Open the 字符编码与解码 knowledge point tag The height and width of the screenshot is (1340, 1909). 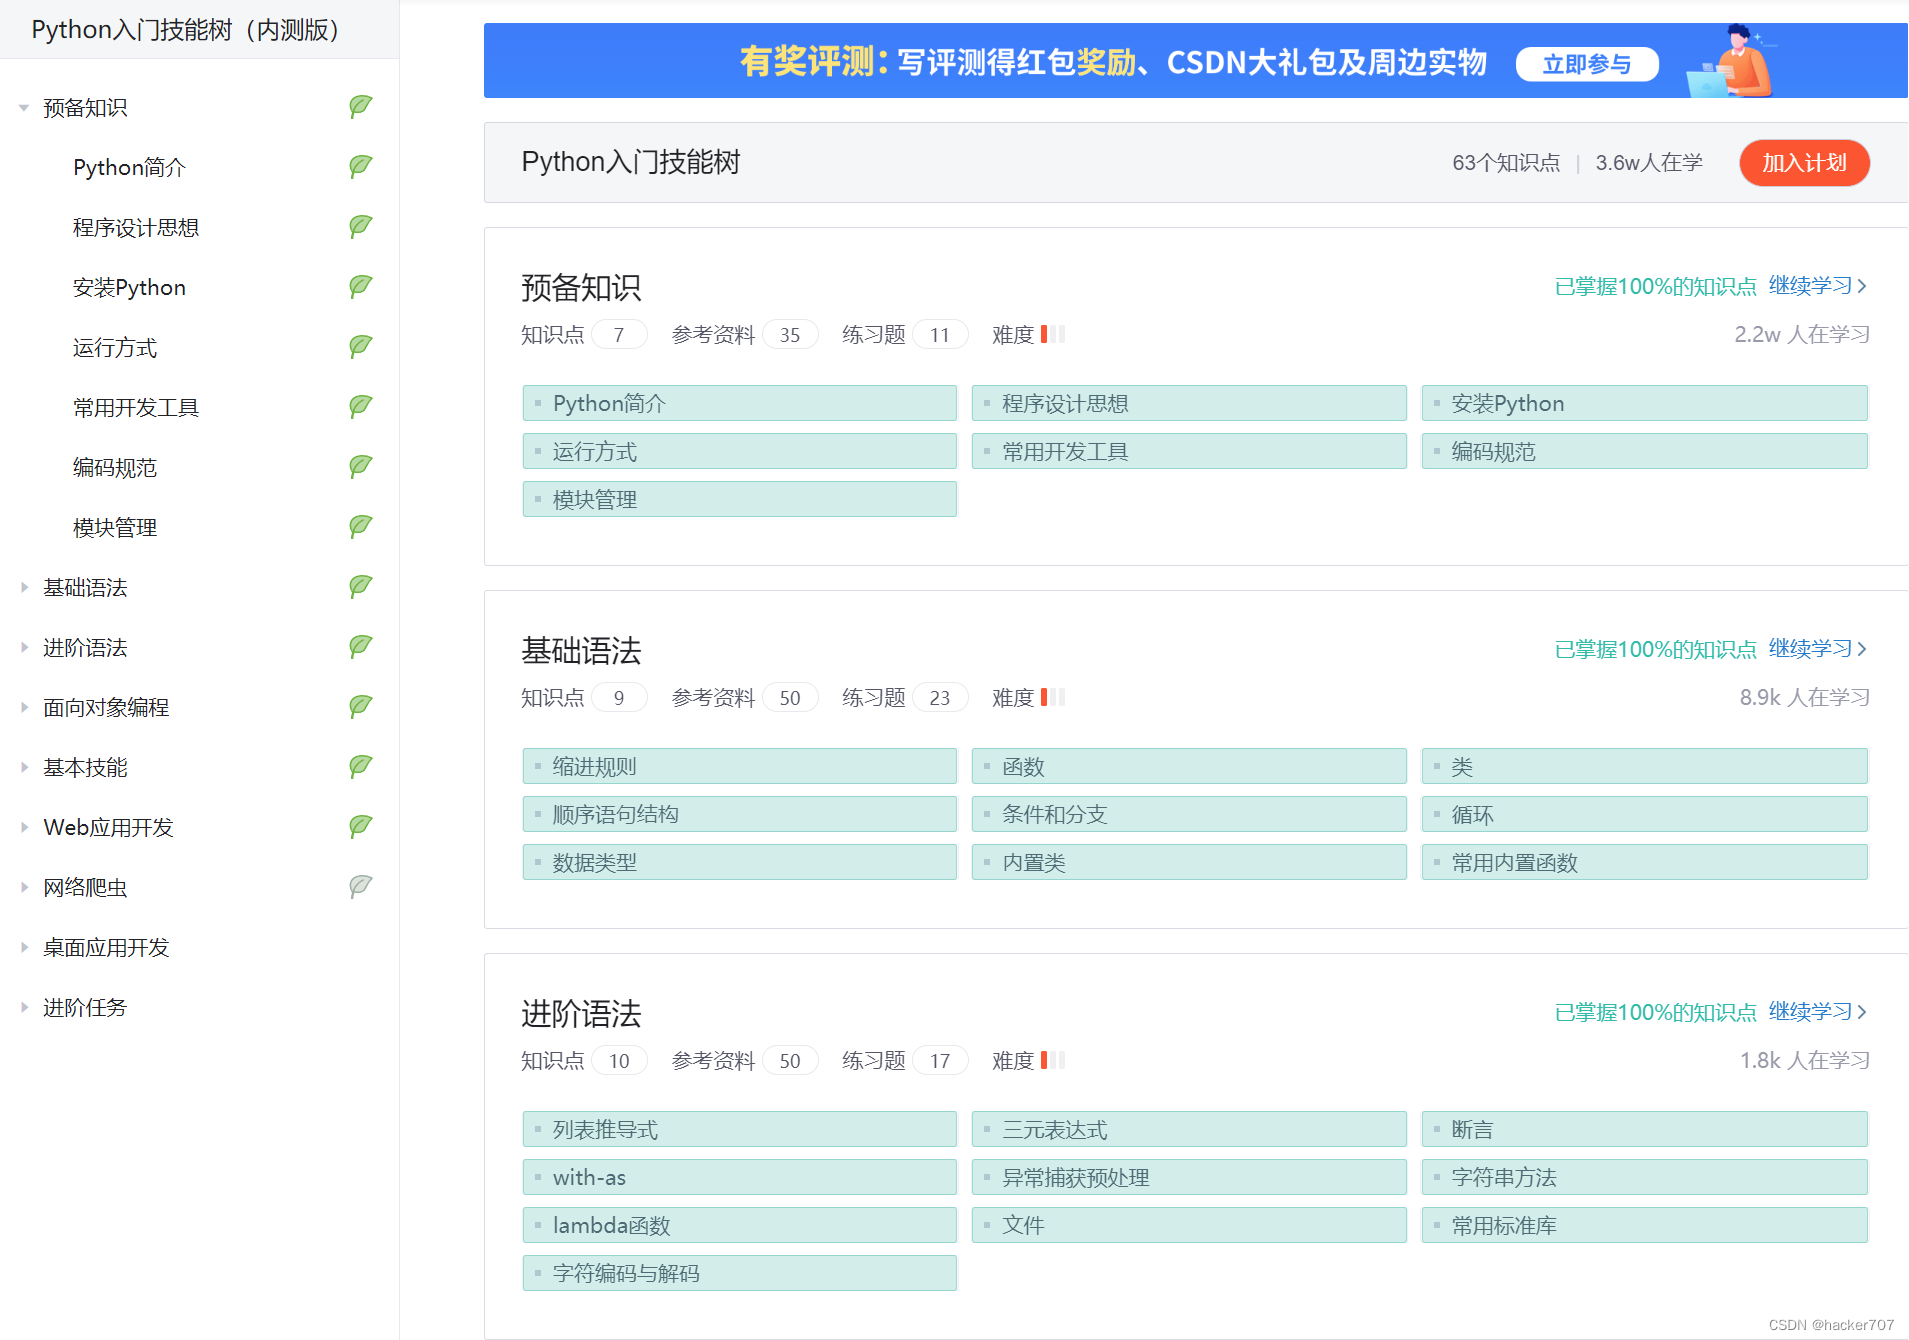(739, 1273)
